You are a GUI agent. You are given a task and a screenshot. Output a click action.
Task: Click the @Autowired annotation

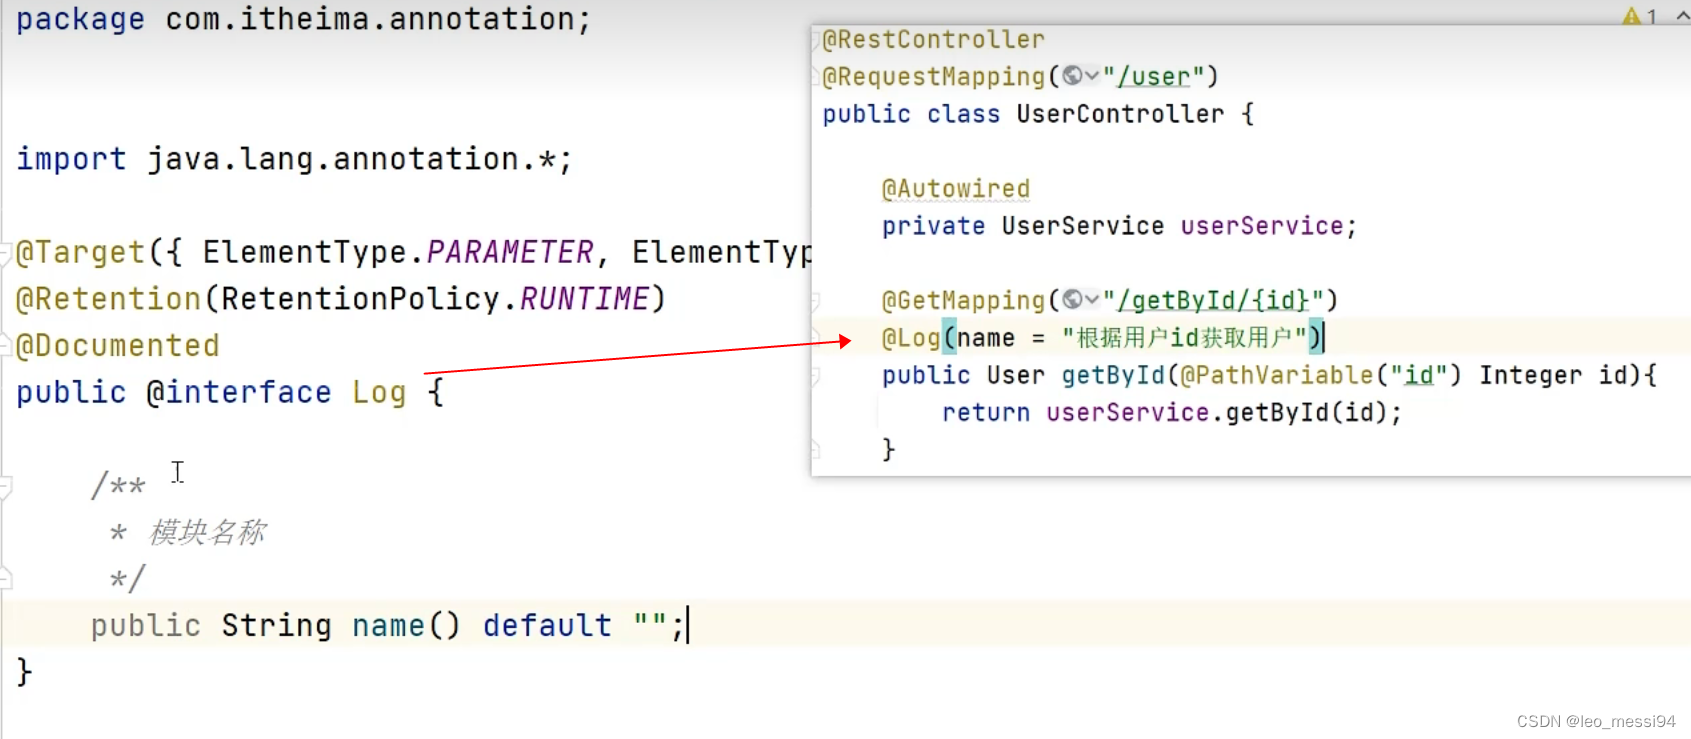tap(956, 189)
